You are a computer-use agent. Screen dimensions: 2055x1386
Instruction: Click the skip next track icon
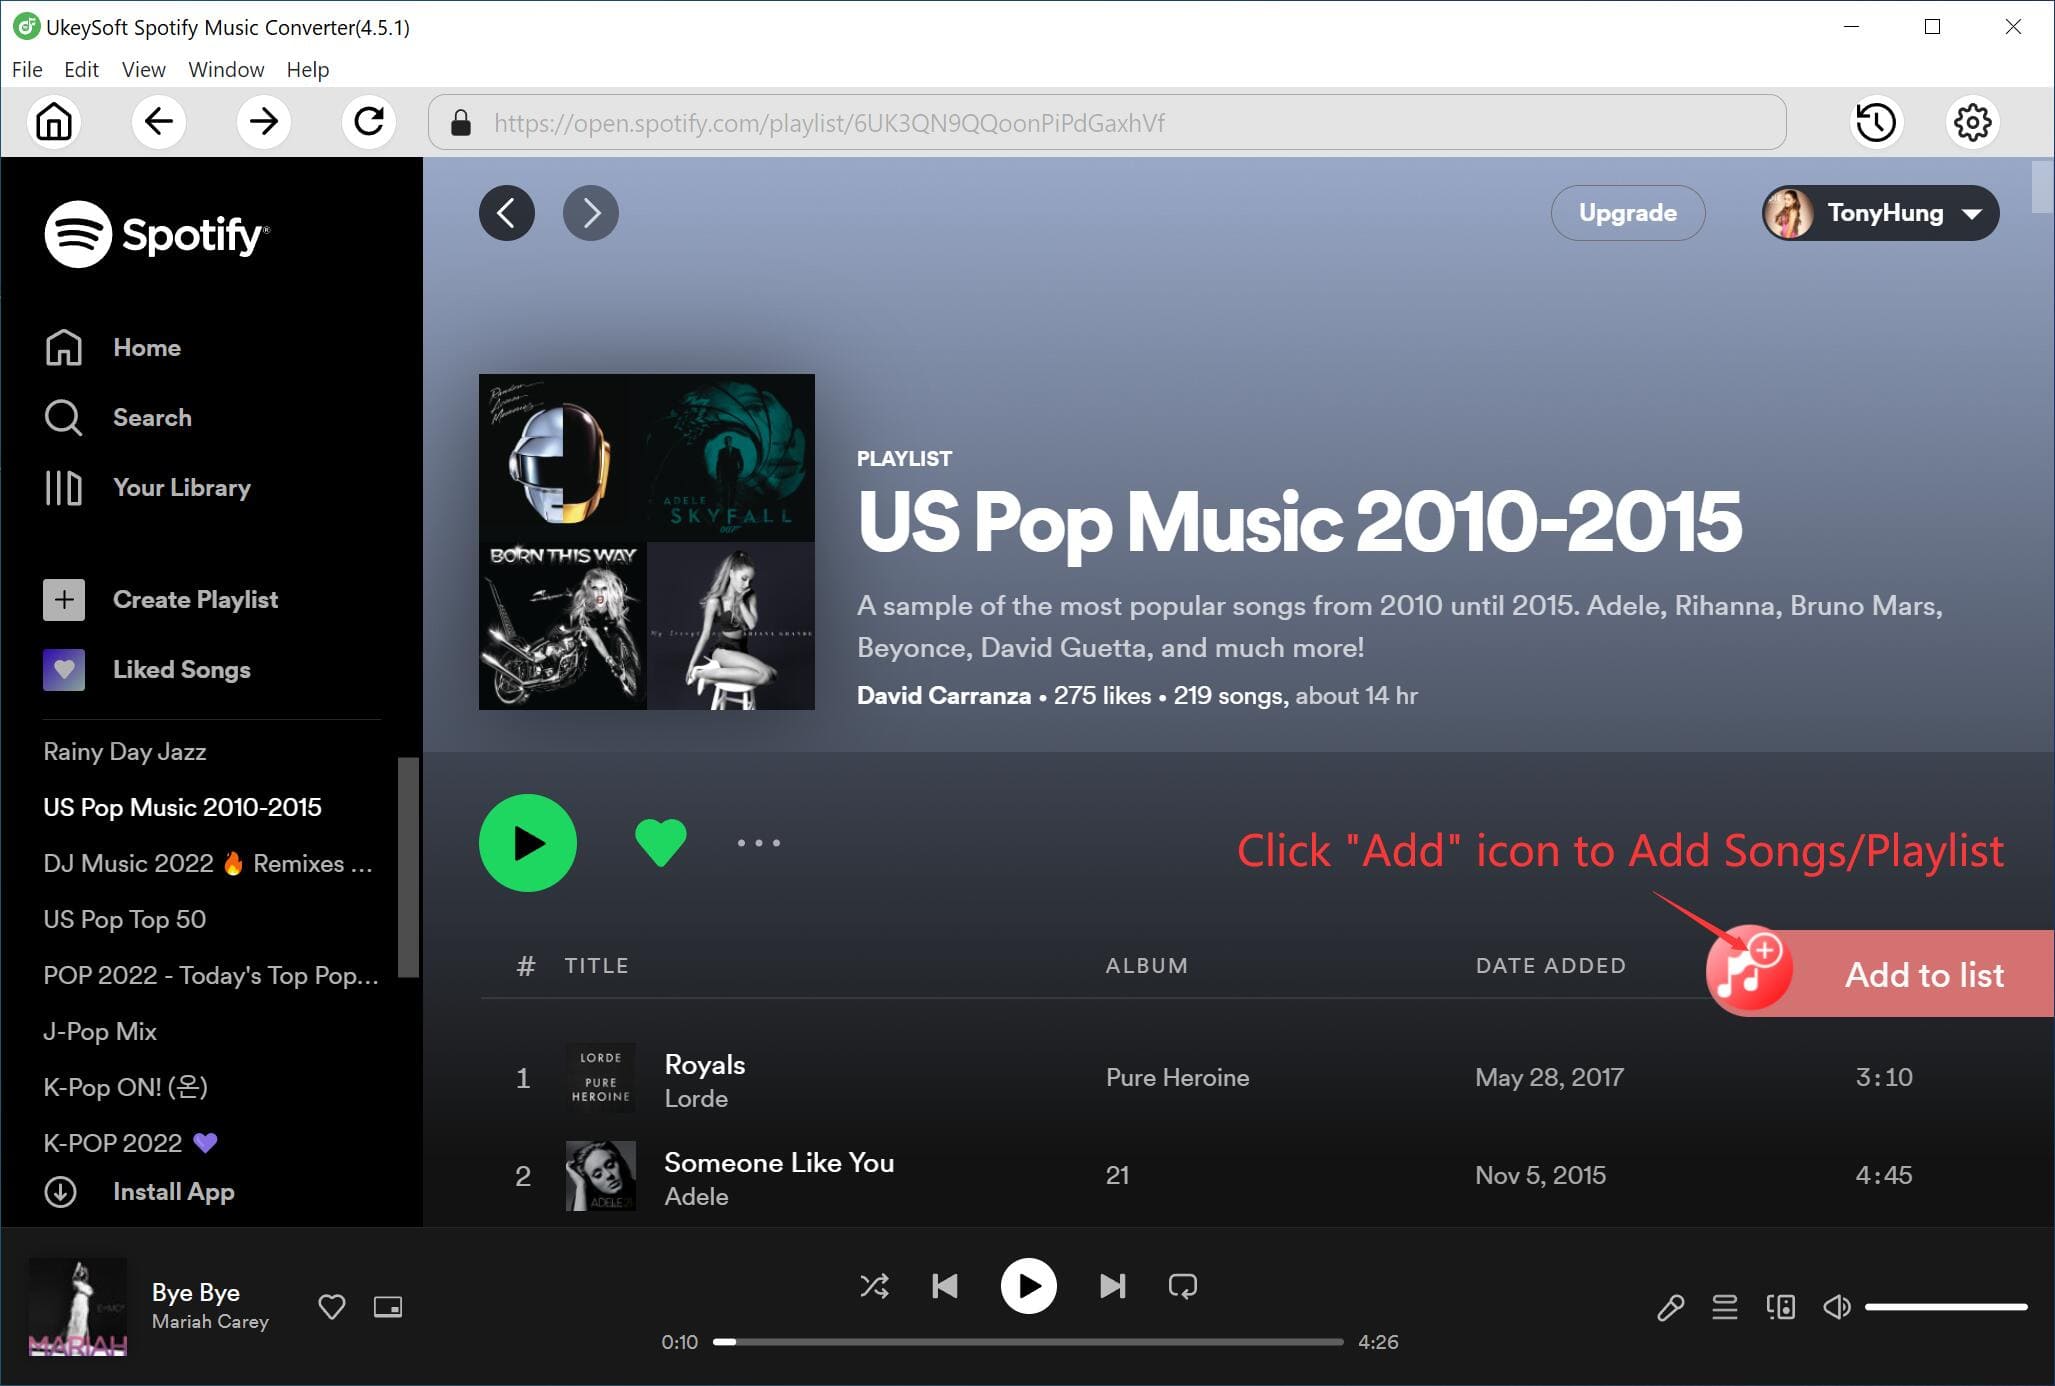(1112, 1285)
